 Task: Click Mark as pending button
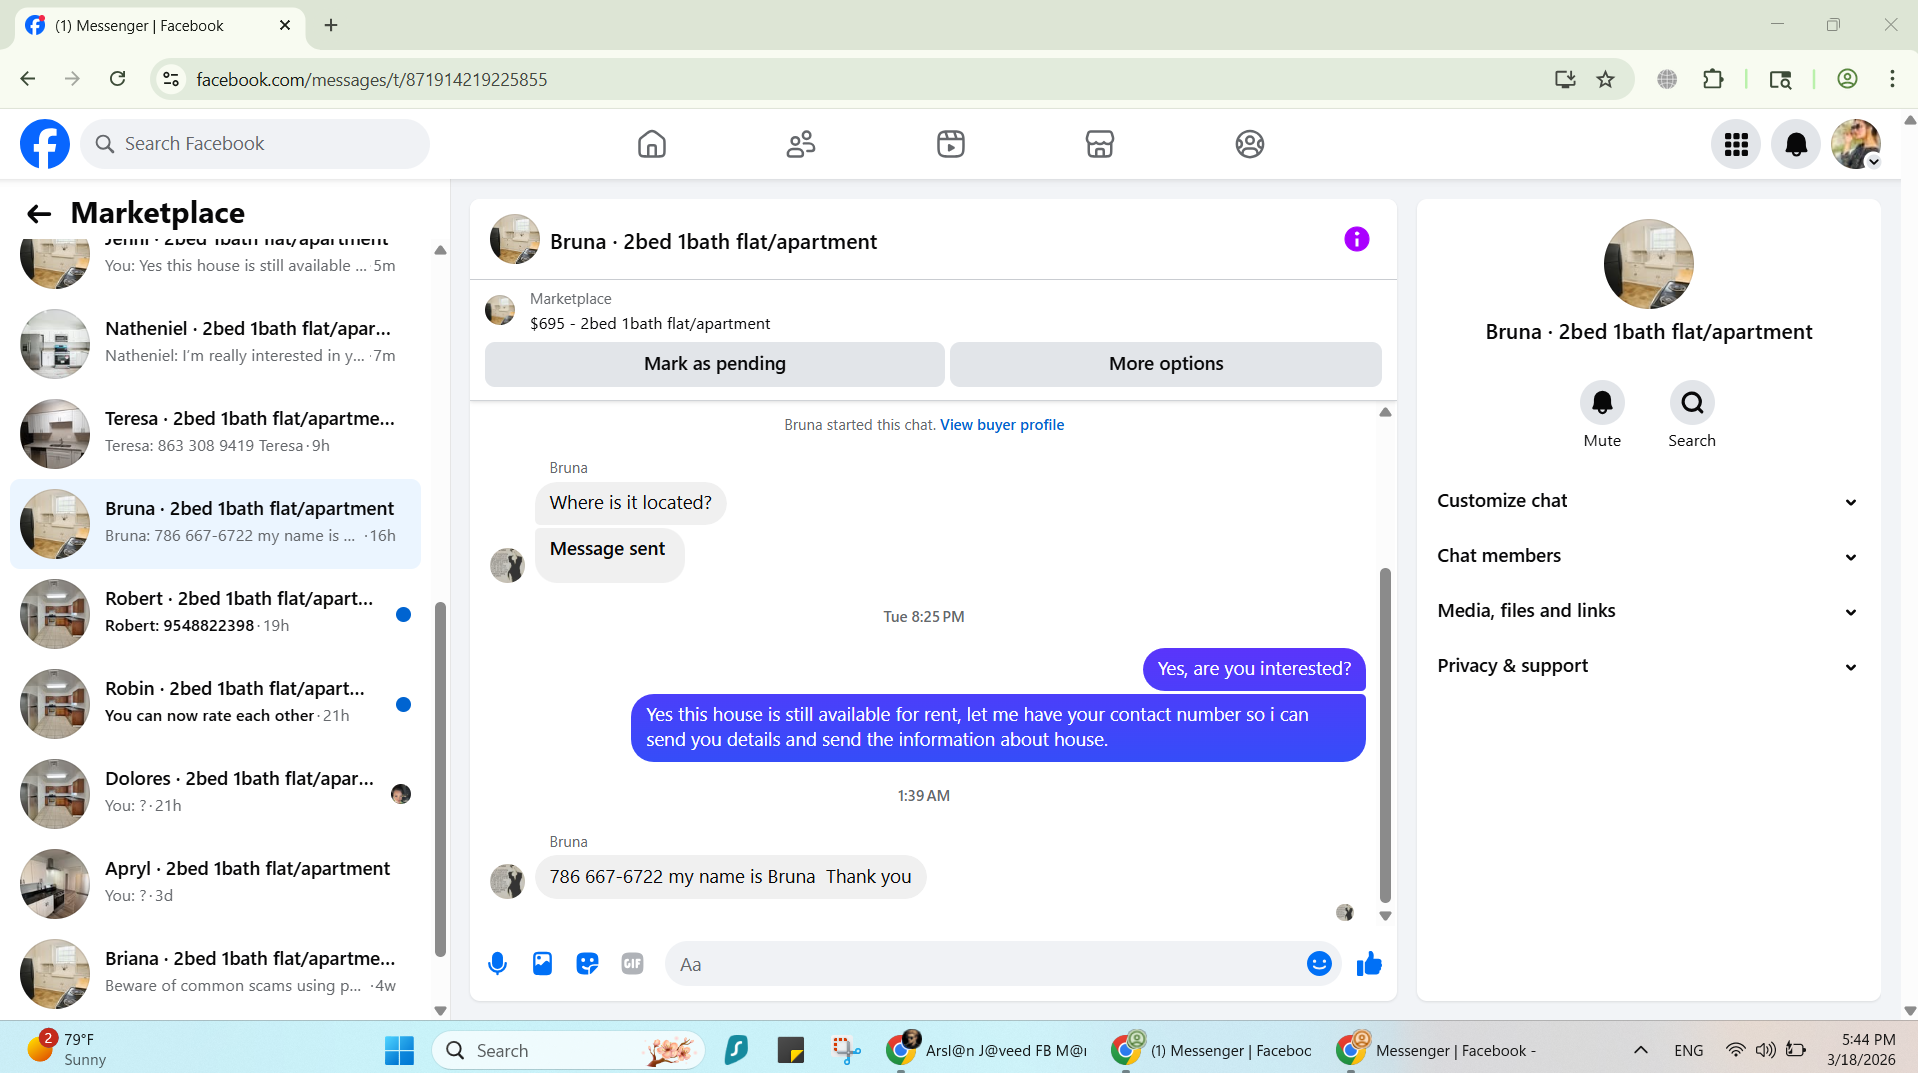(714, 364)
